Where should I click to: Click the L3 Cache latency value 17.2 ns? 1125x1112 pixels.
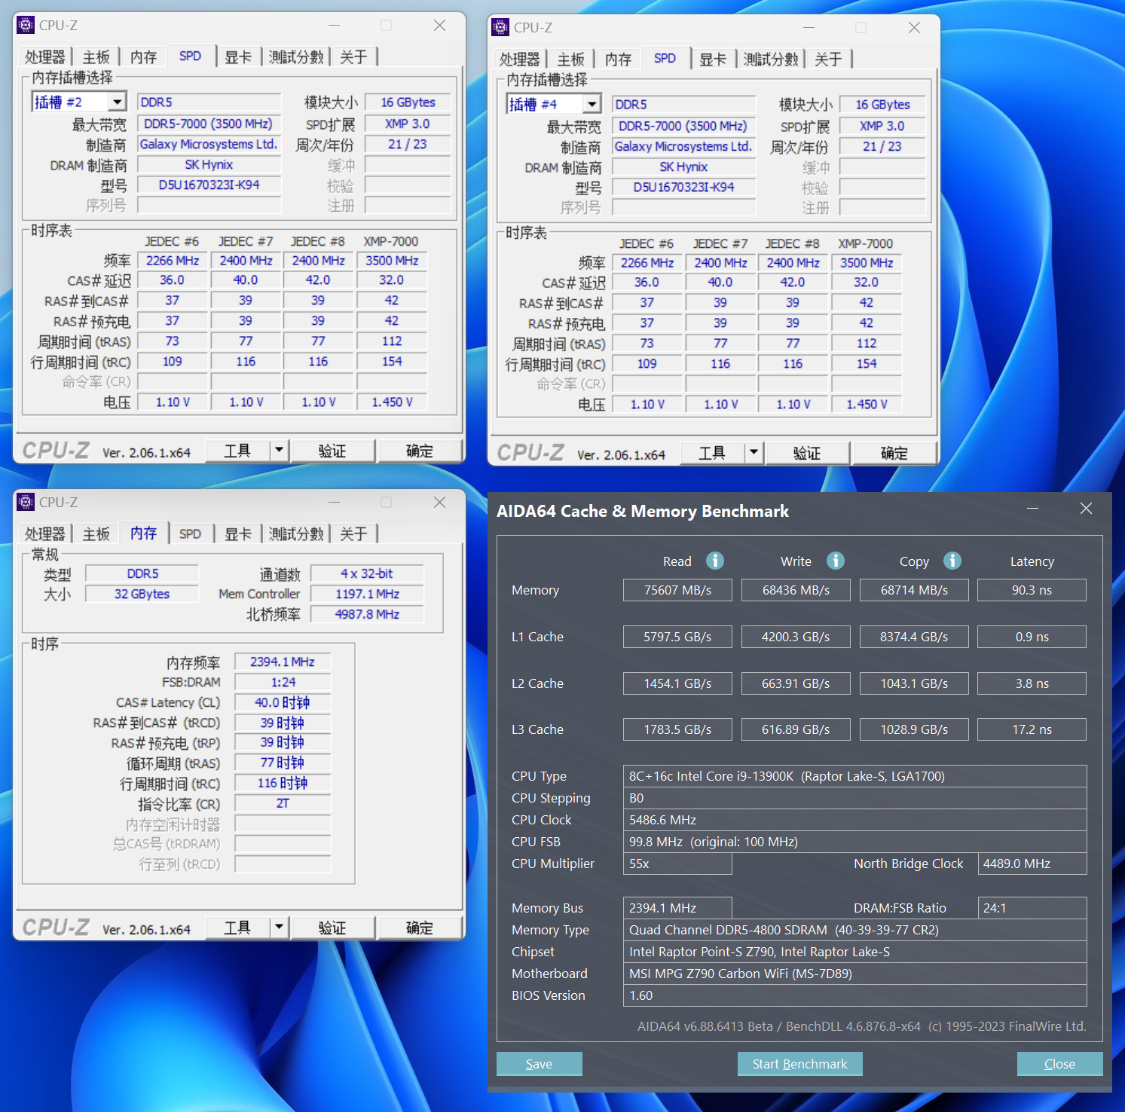(x=1032, y=729)
